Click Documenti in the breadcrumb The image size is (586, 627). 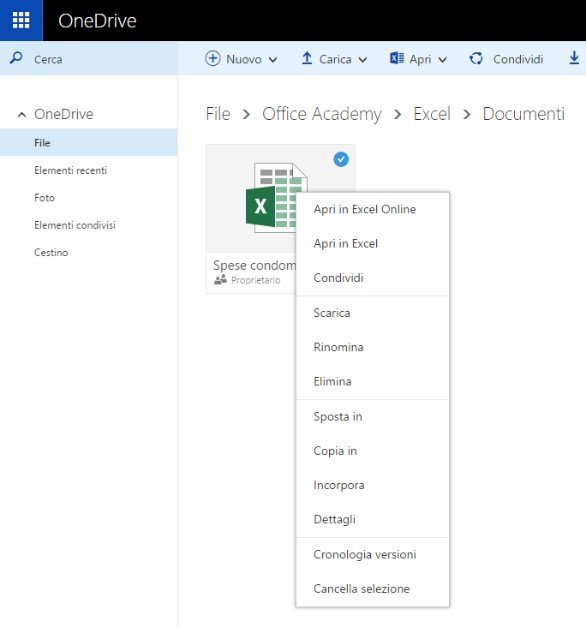524,114
